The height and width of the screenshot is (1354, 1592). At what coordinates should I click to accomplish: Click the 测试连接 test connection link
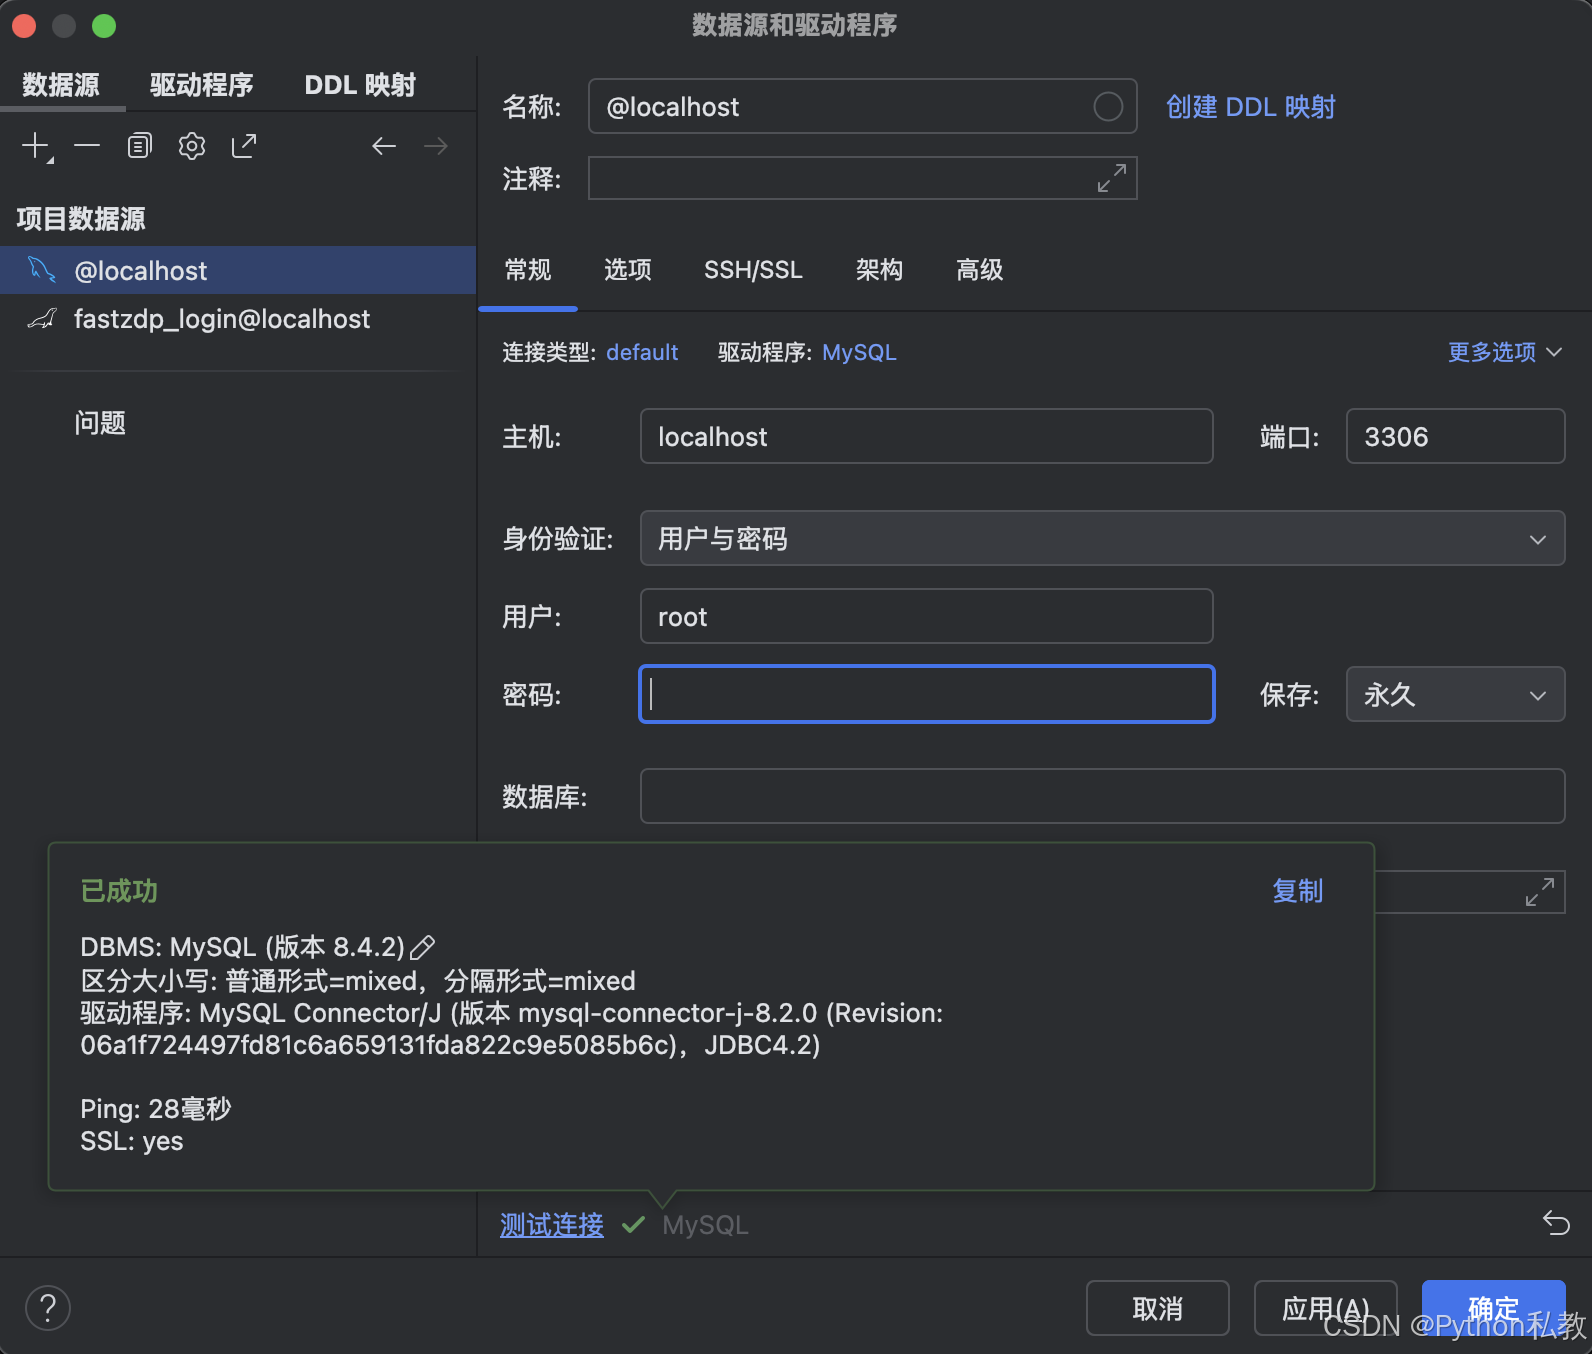click(552, 1224)
